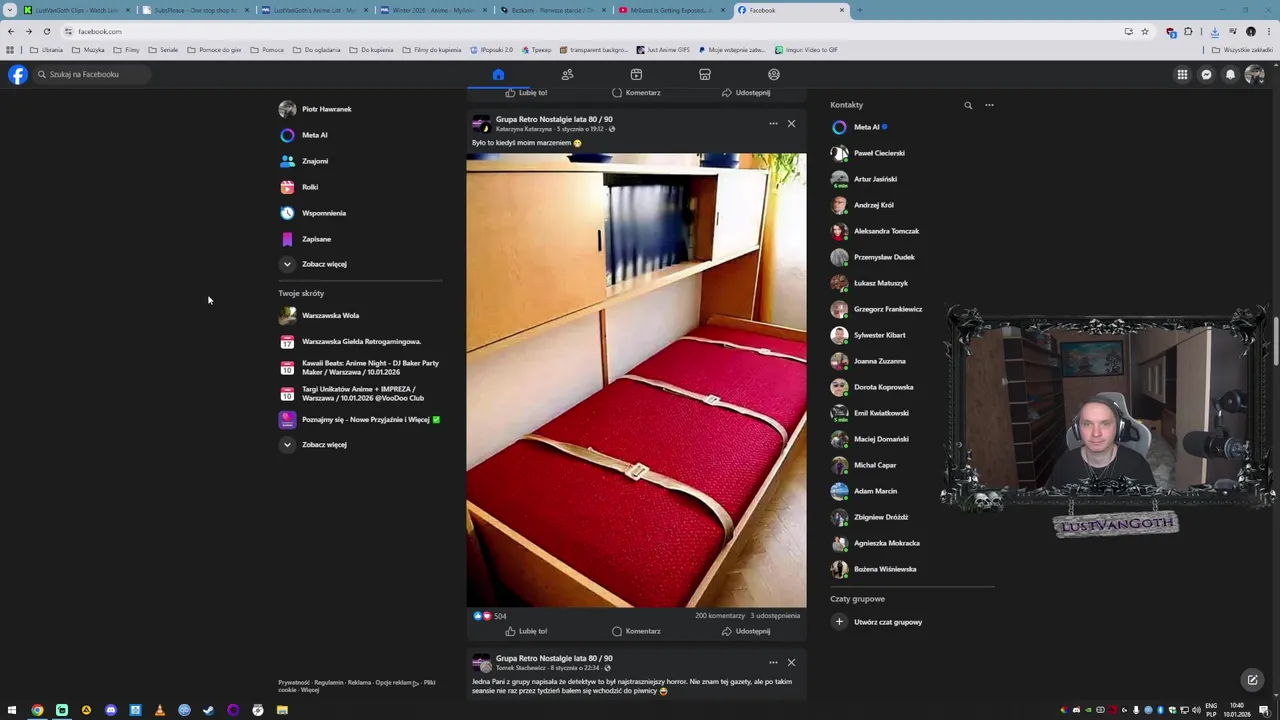Open Poznajmy się Nowe Przyjaźnie shortcut
Viewport: 1280px width, 720px height.
tap(360, 419)
